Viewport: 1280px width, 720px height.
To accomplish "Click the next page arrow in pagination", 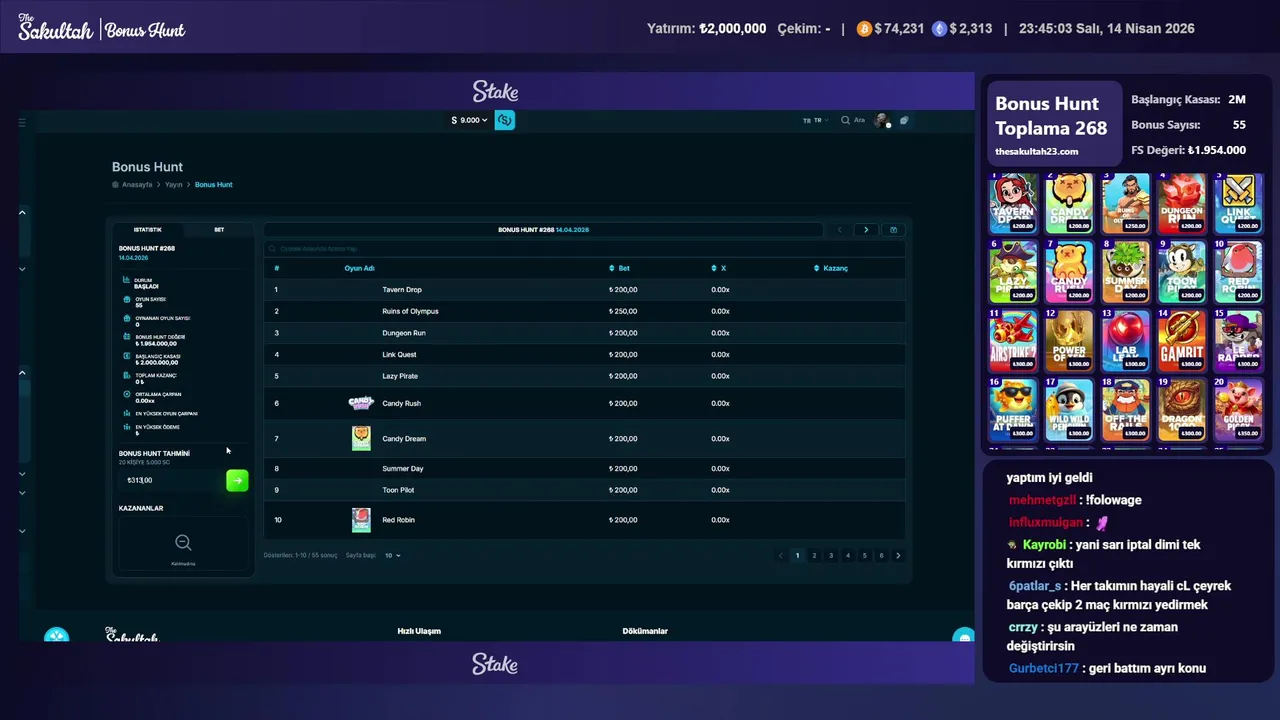I will [x=898, y=555].
